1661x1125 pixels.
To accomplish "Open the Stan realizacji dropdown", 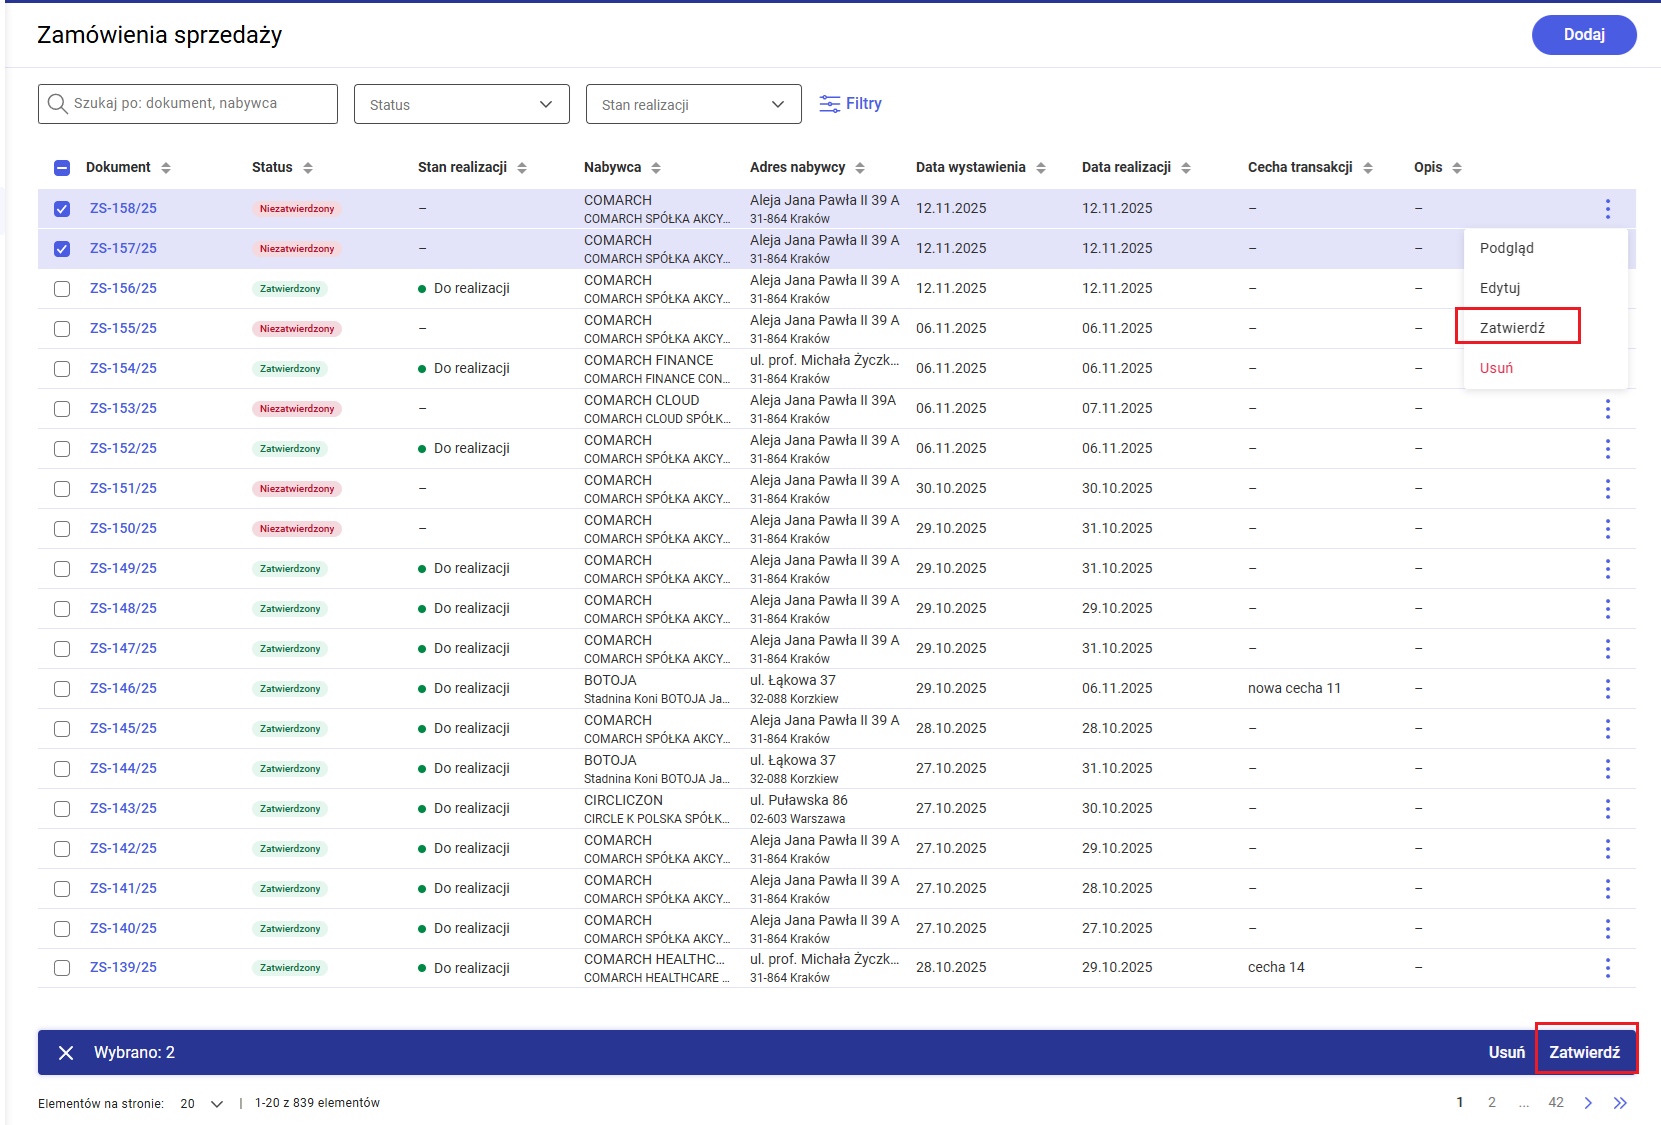I will pos(693,105).
